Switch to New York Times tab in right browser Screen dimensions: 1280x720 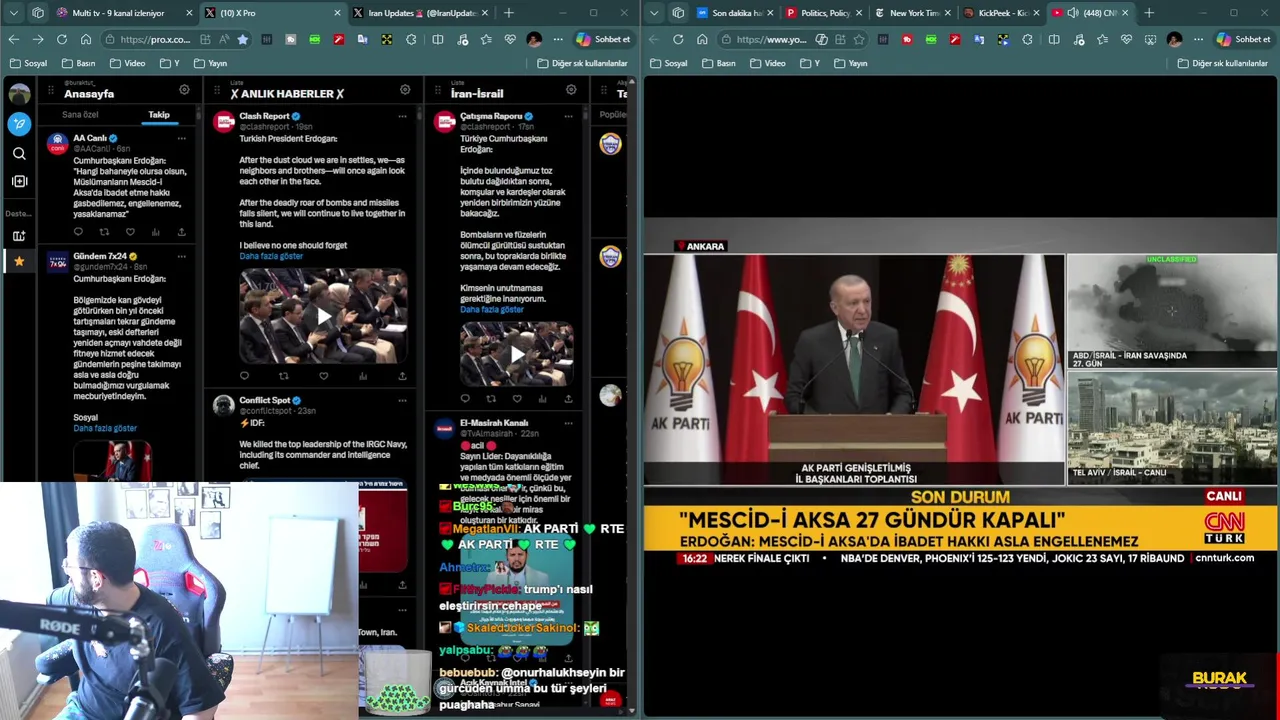(x=912, y=13)
